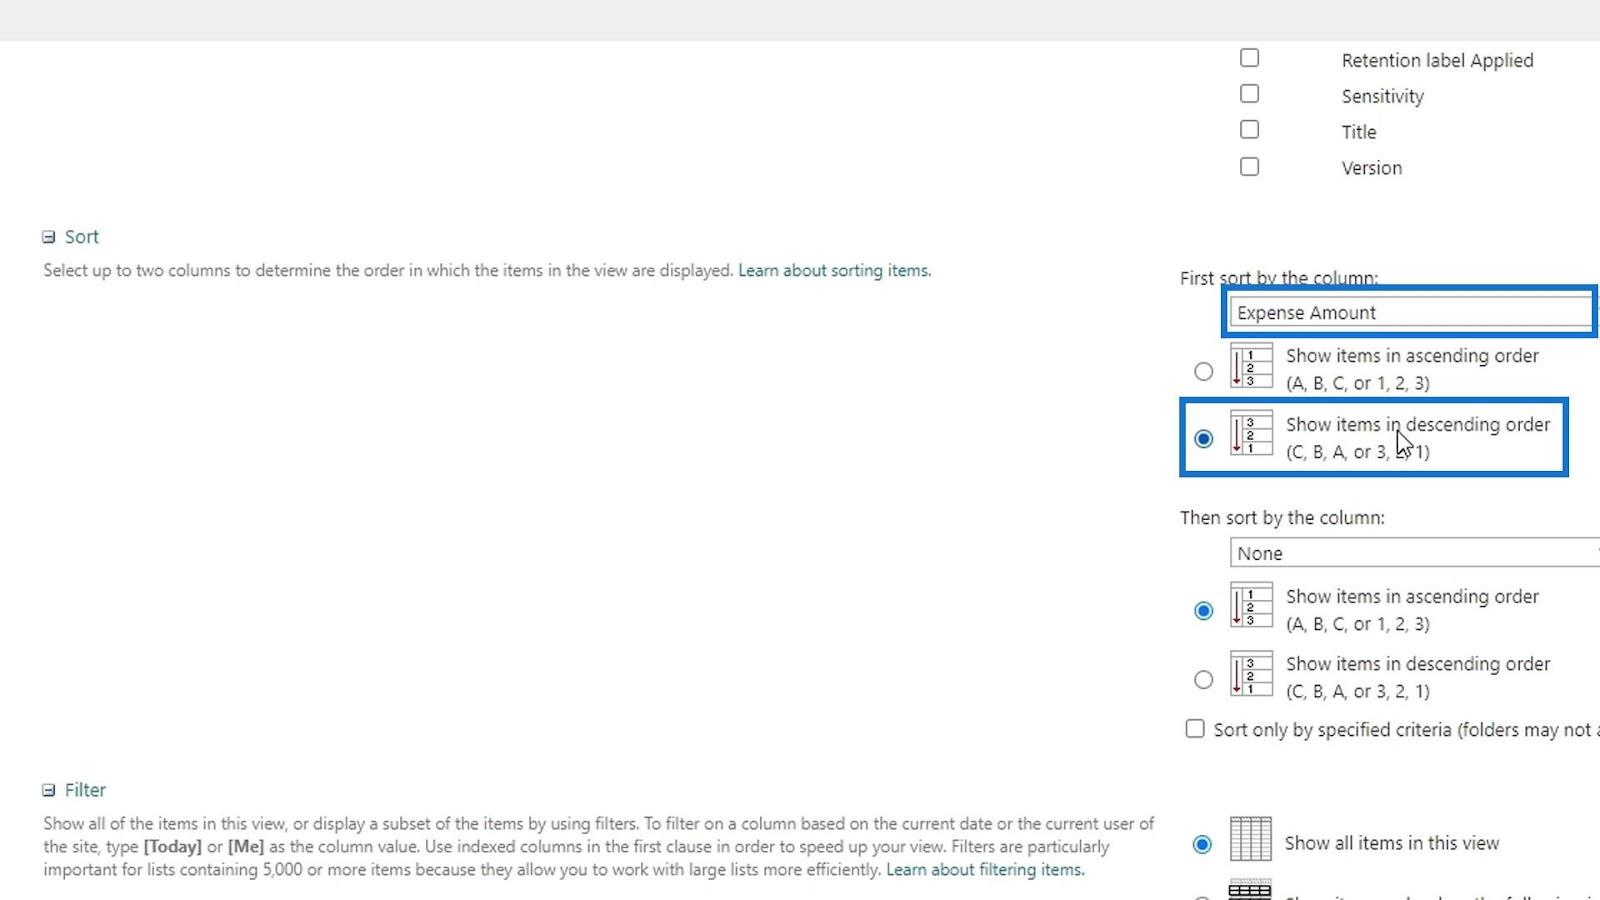Open the Then sort by column dropdown
The width and height of the screenshot is (1600, 900).
[x=1414, y=553]
